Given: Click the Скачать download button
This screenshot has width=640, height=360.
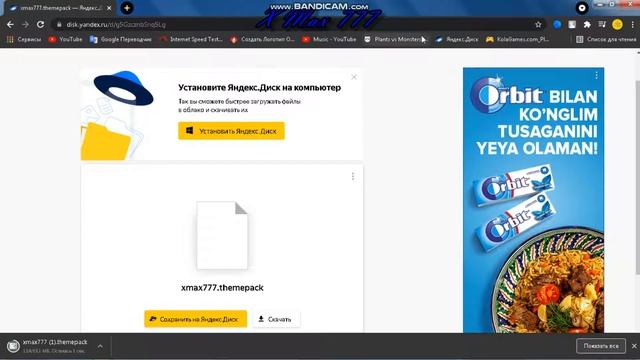Looking at the screenshot, I should (276, 319).
